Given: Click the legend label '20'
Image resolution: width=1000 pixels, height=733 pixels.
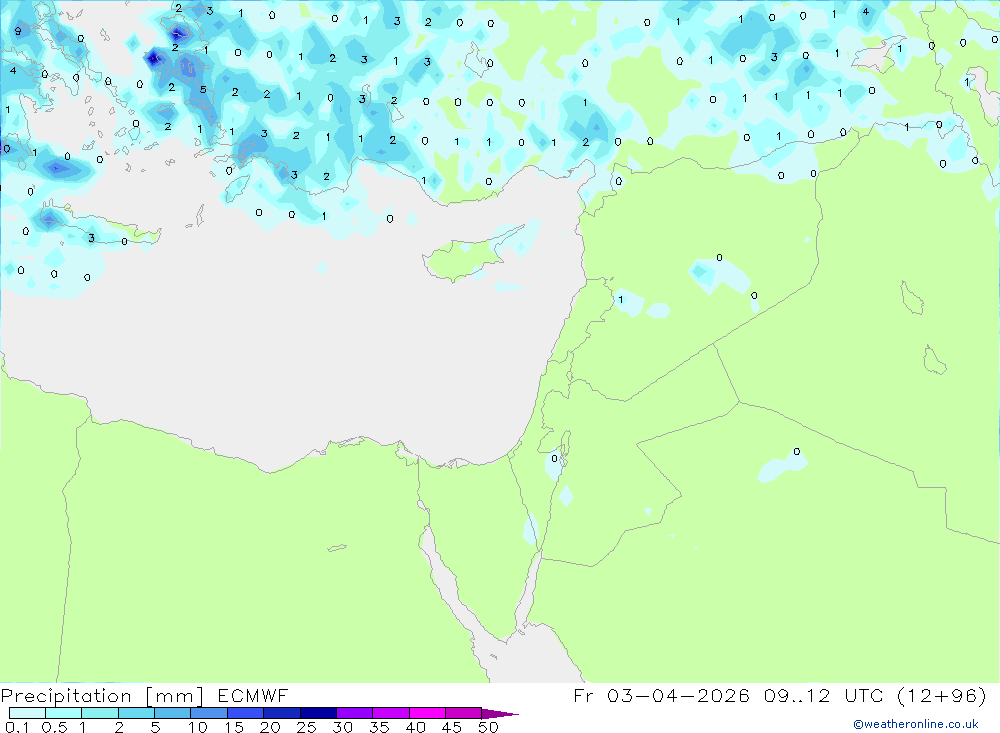Looking at the screenshot, I should click(x=270, y=727).
